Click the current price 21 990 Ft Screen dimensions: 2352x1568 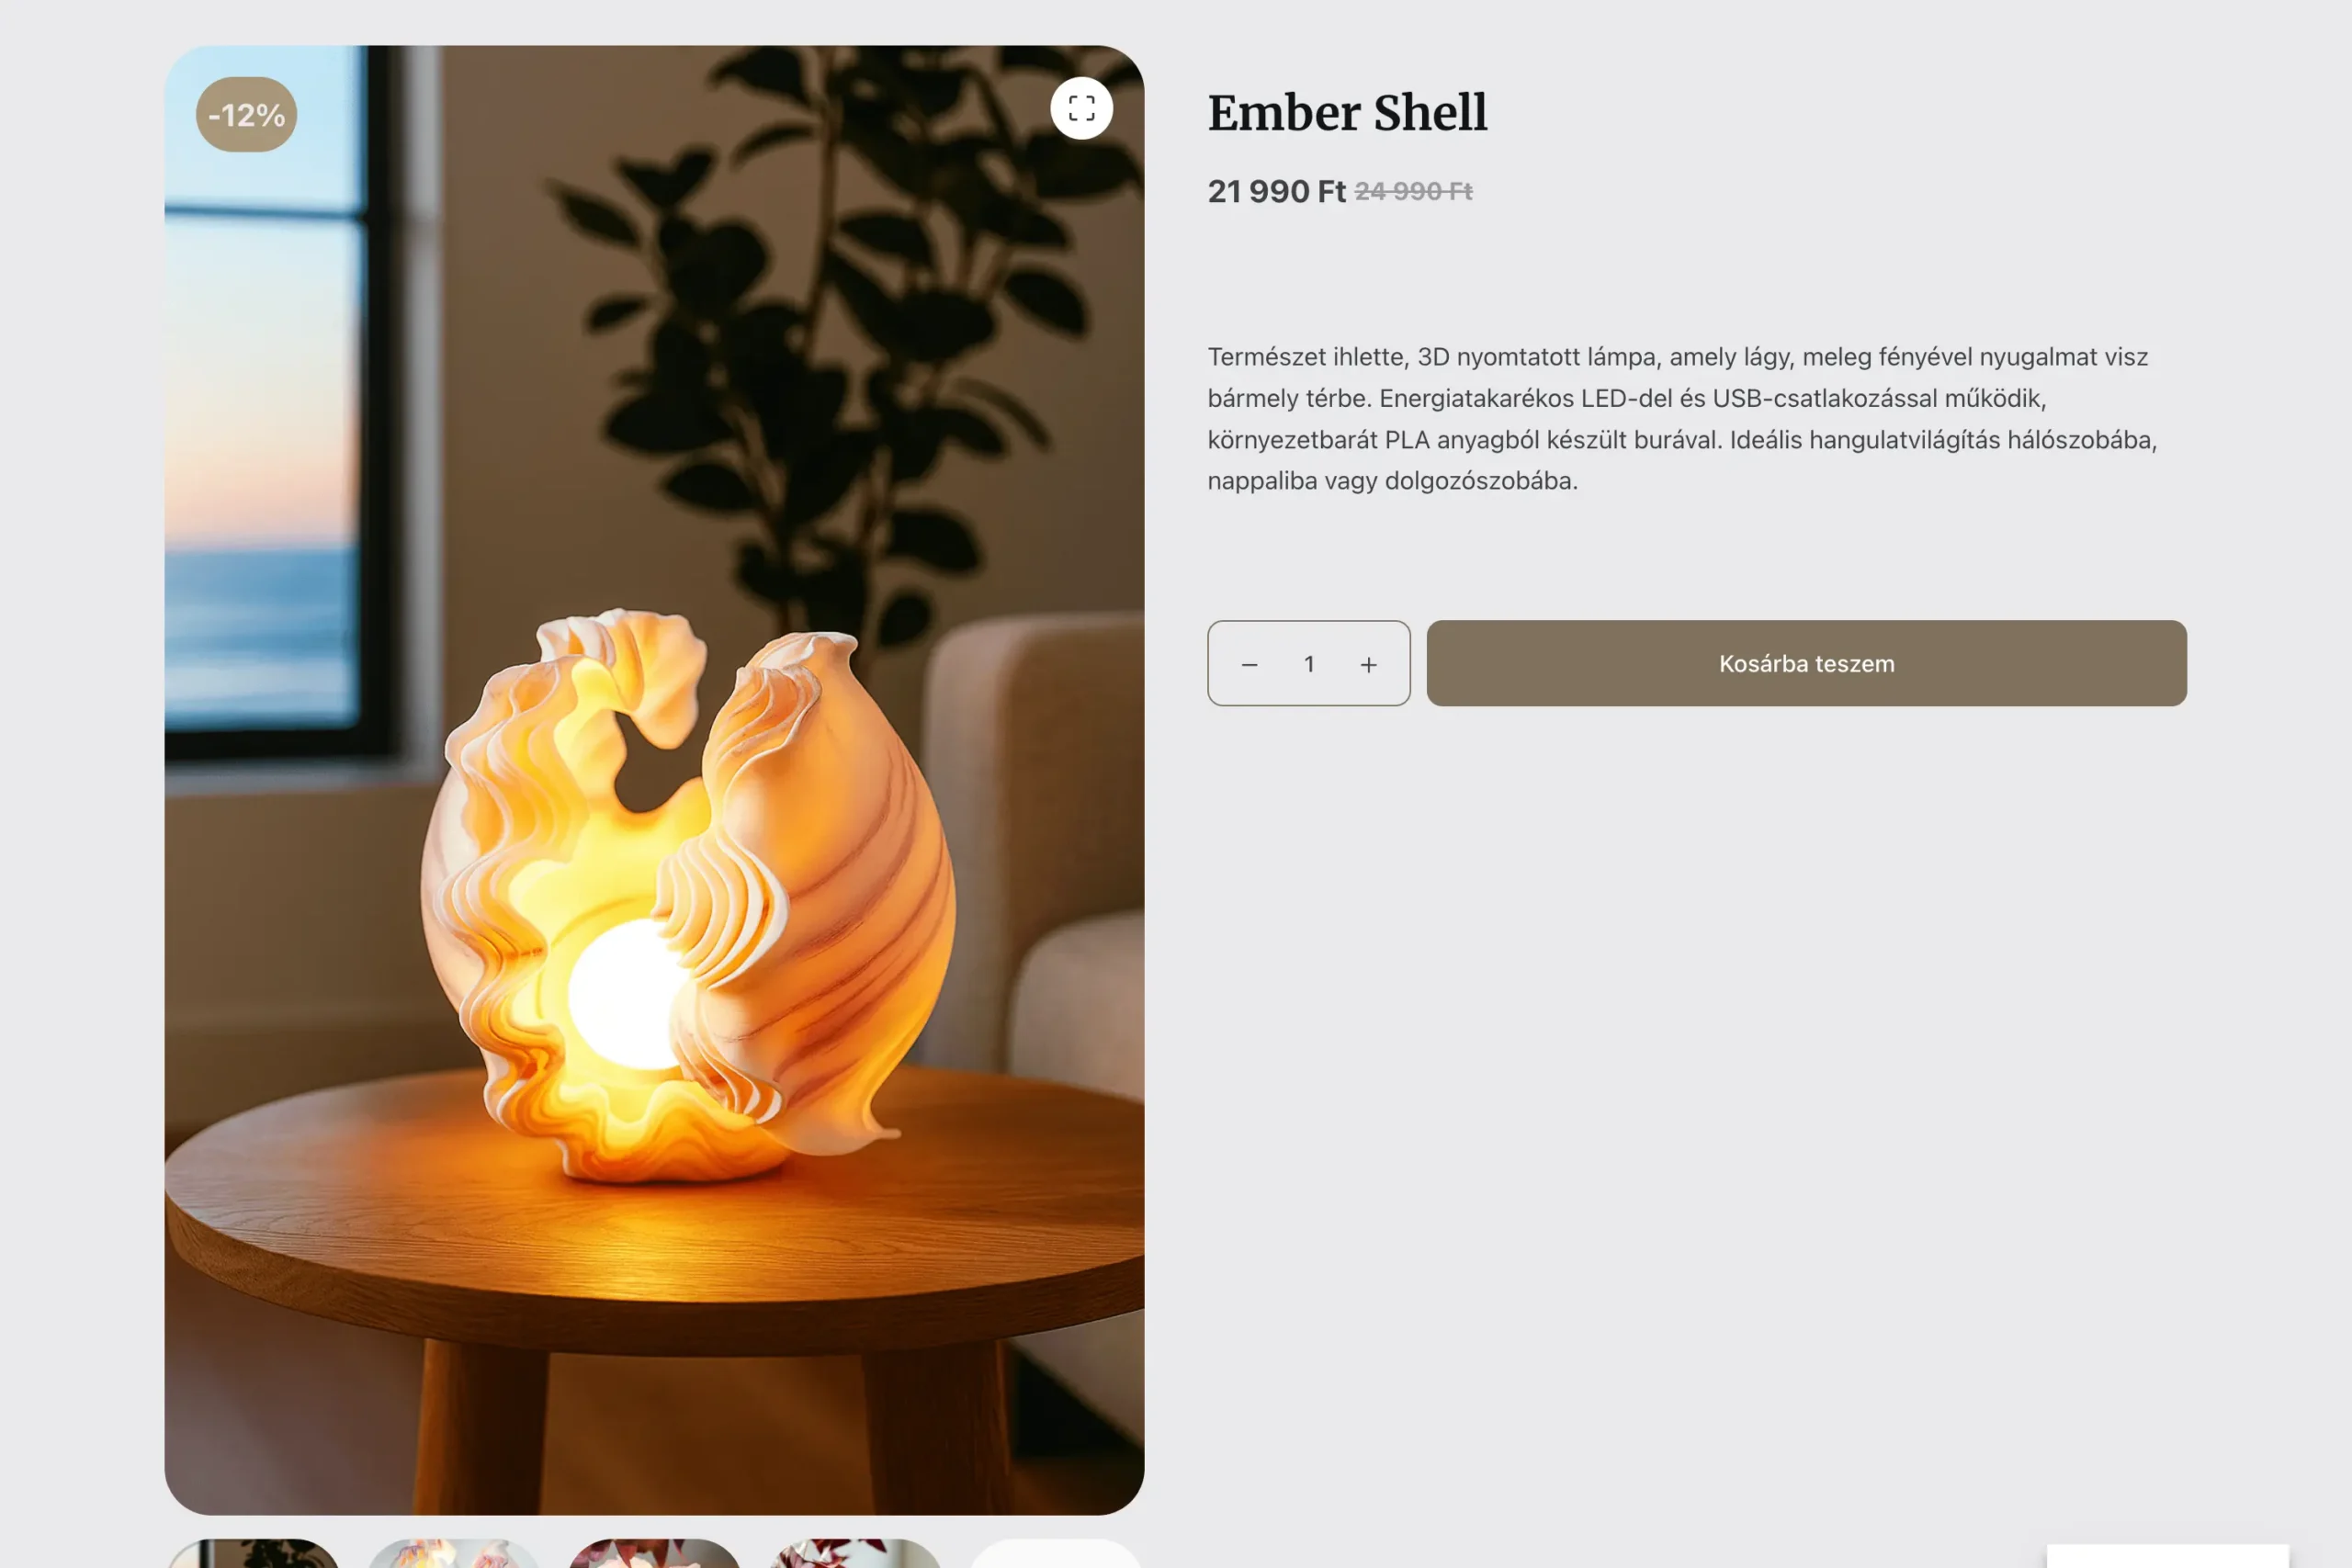1276,191
